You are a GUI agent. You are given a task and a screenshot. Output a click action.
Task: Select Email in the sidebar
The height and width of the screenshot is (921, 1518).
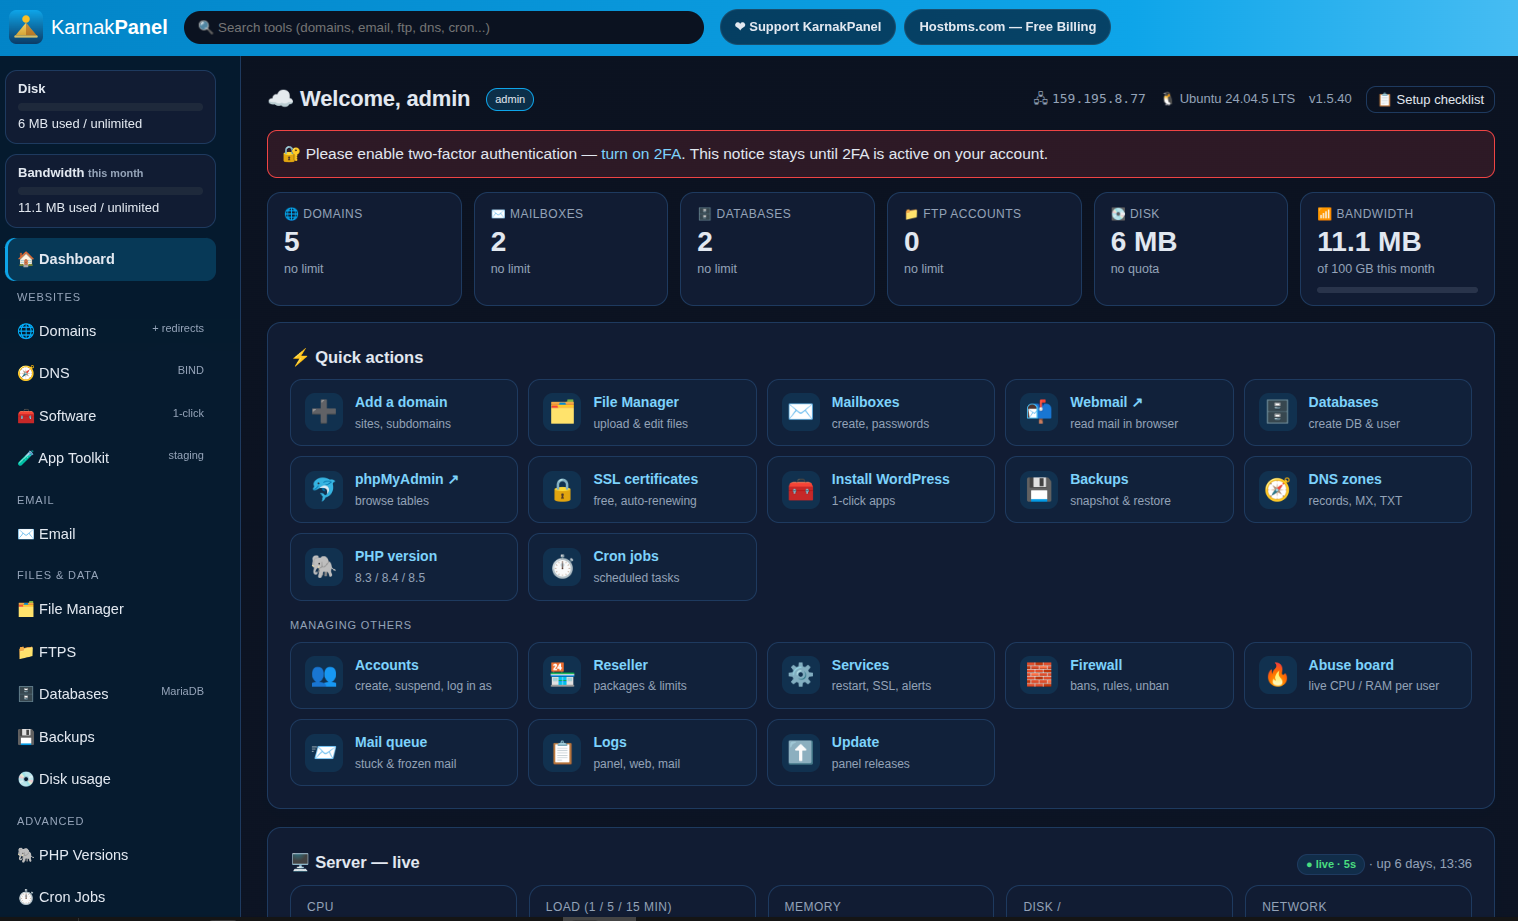(x=111, y=534)
